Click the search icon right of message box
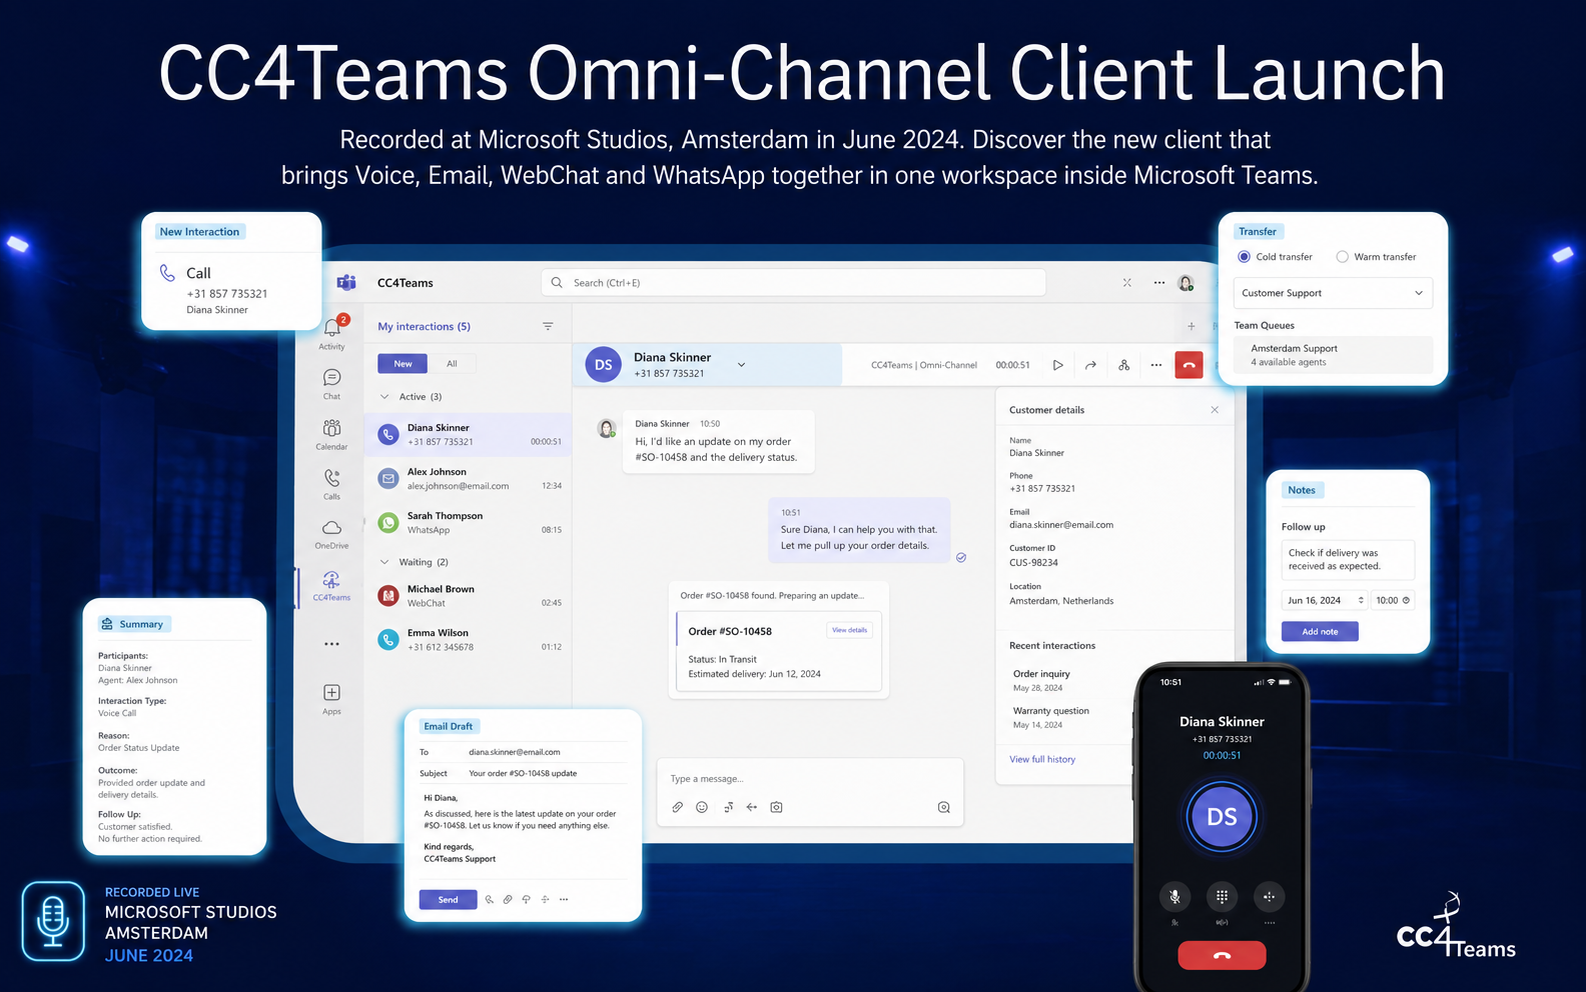The width and height of the screenshot is (1586, 992). (944, 807)
